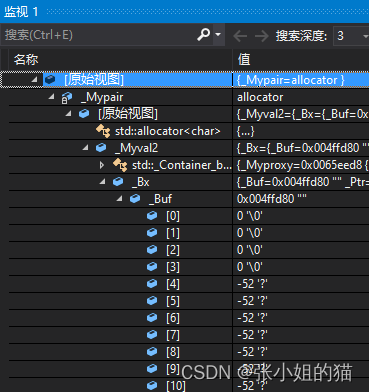Click the 值 column header
This screenshot has height=392, width=369.
[244, 60]
